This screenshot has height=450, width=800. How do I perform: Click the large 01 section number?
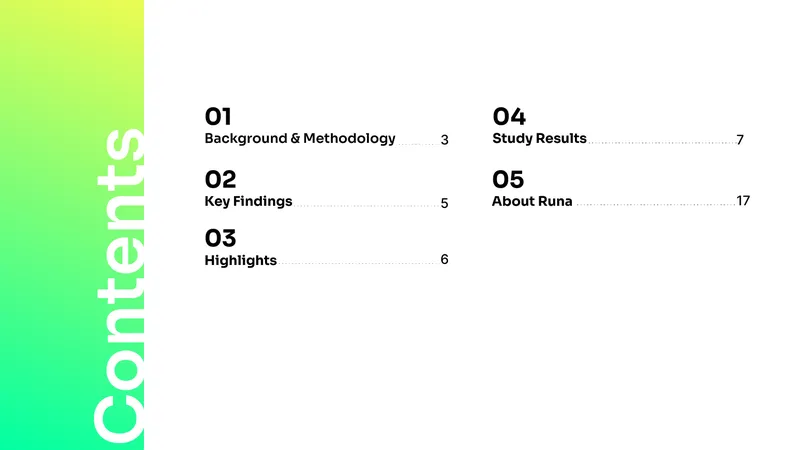tap(218, 116)
